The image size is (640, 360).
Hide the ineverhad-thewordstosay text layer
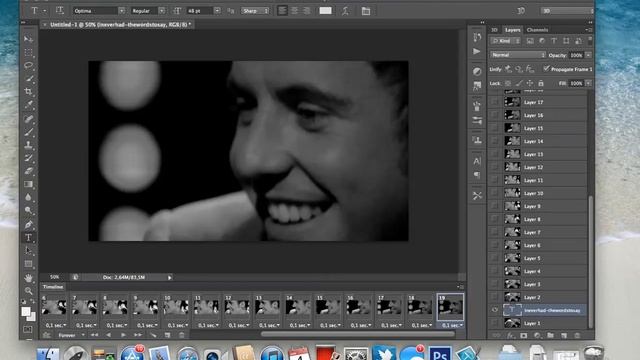click(495, 310)
